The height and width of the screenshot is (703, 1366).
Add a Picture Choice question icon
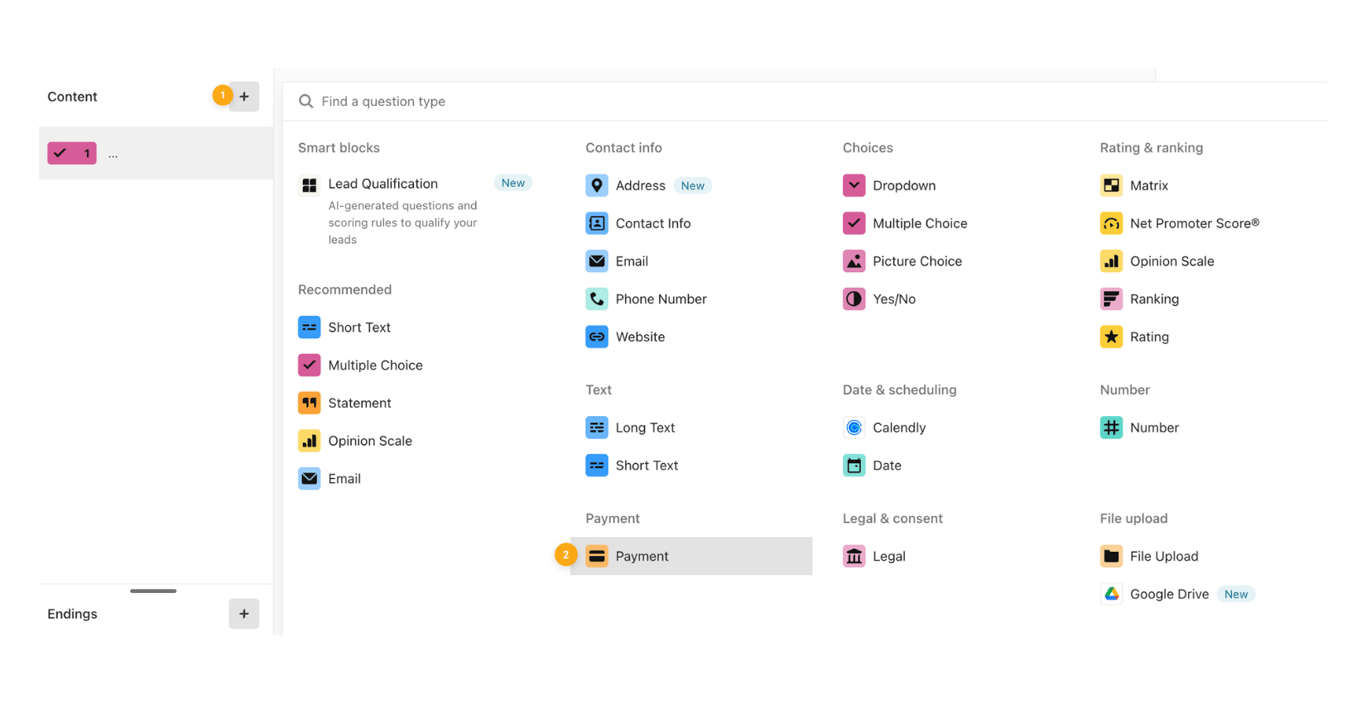(854, 261)
